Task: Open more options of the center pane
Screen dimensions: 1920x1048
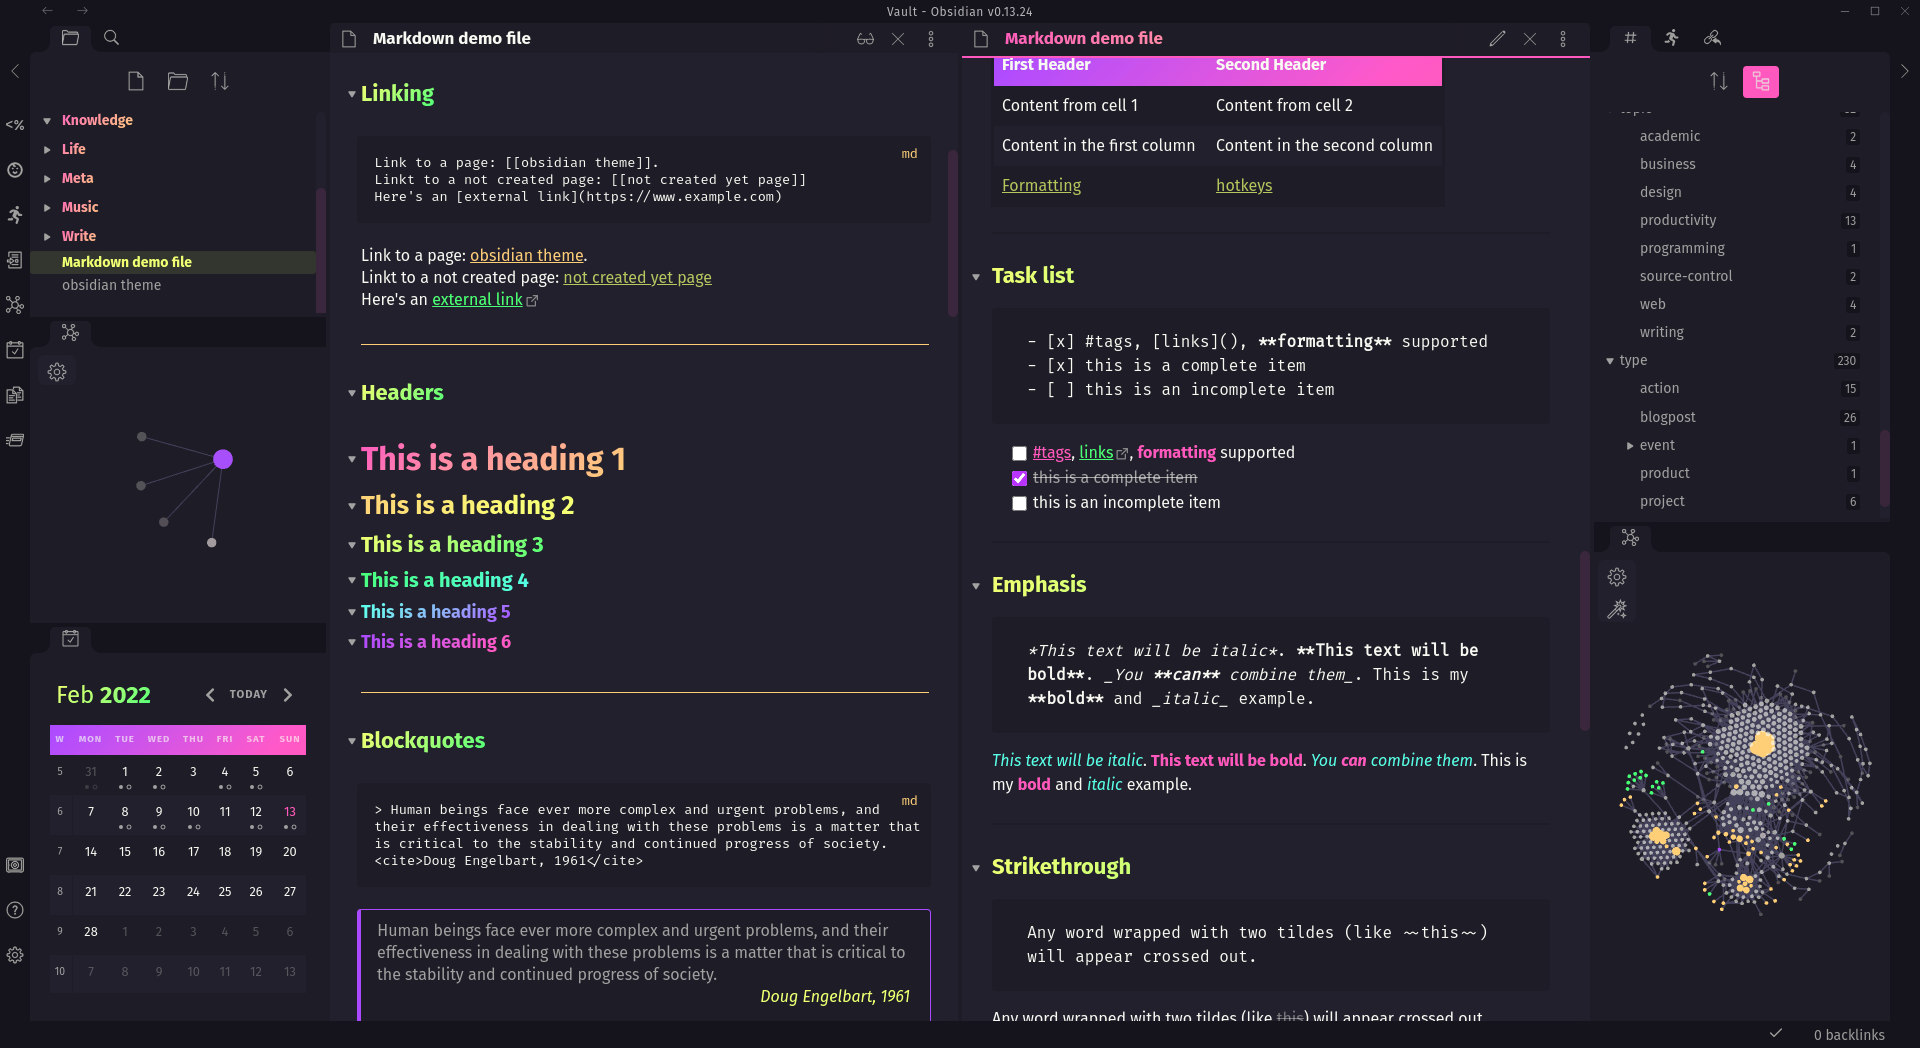Action: tap(931, 39)
